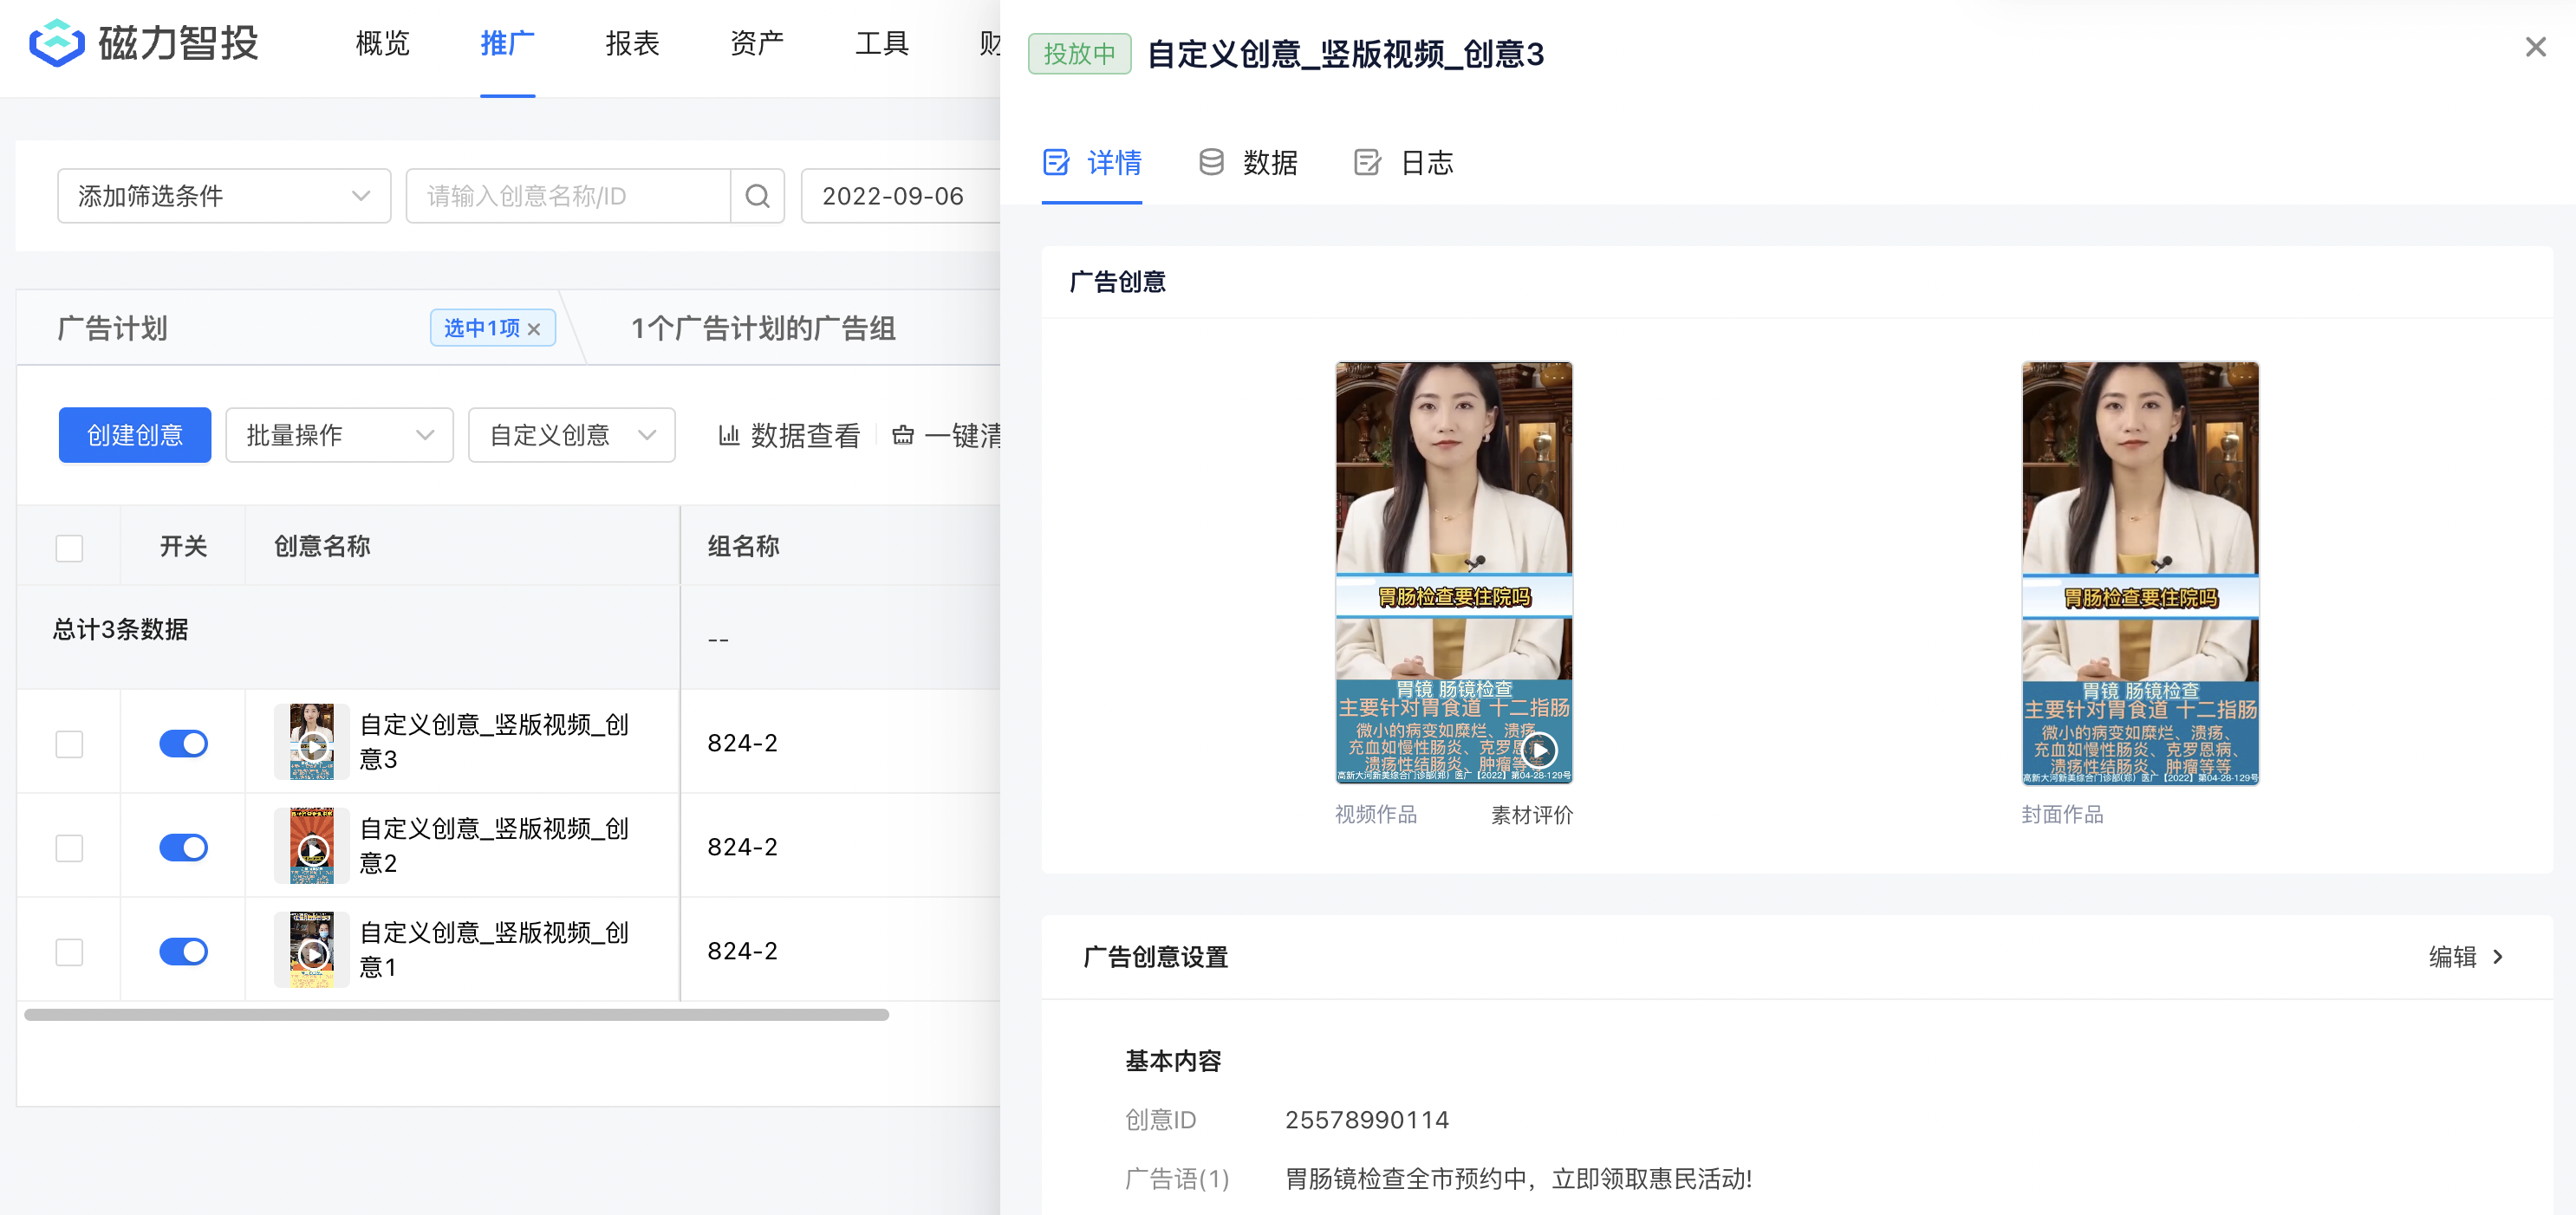Click the 视频作品 label
The image size is (2576, 1215).
pyautogui.click(x=1376, y=815)
